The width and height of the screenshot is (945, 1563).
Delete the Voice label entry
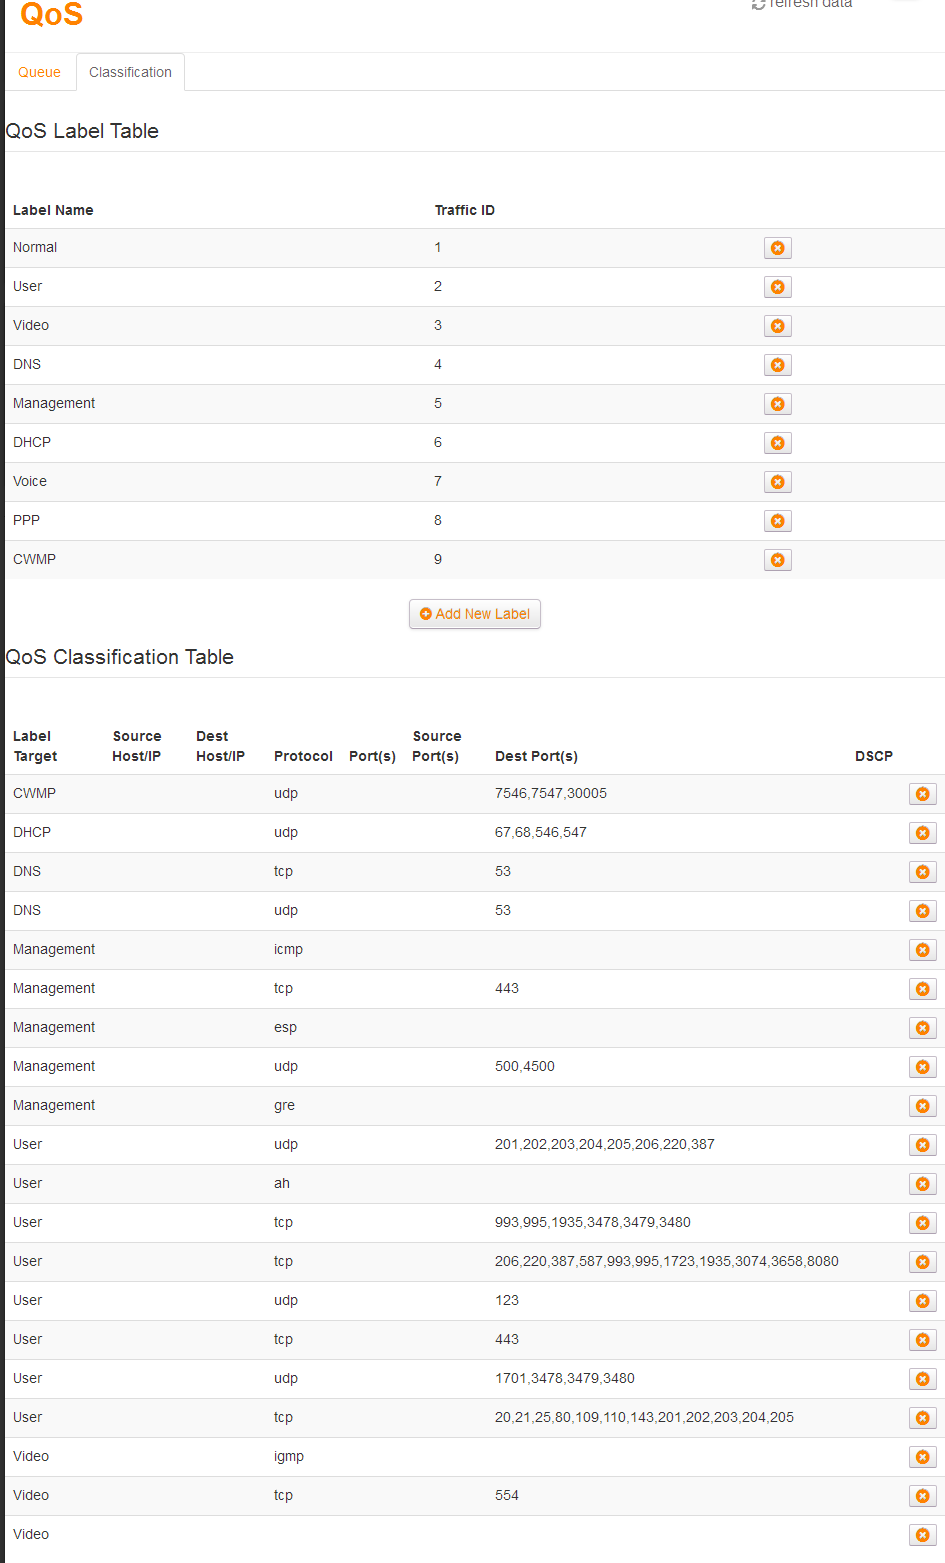777,482
